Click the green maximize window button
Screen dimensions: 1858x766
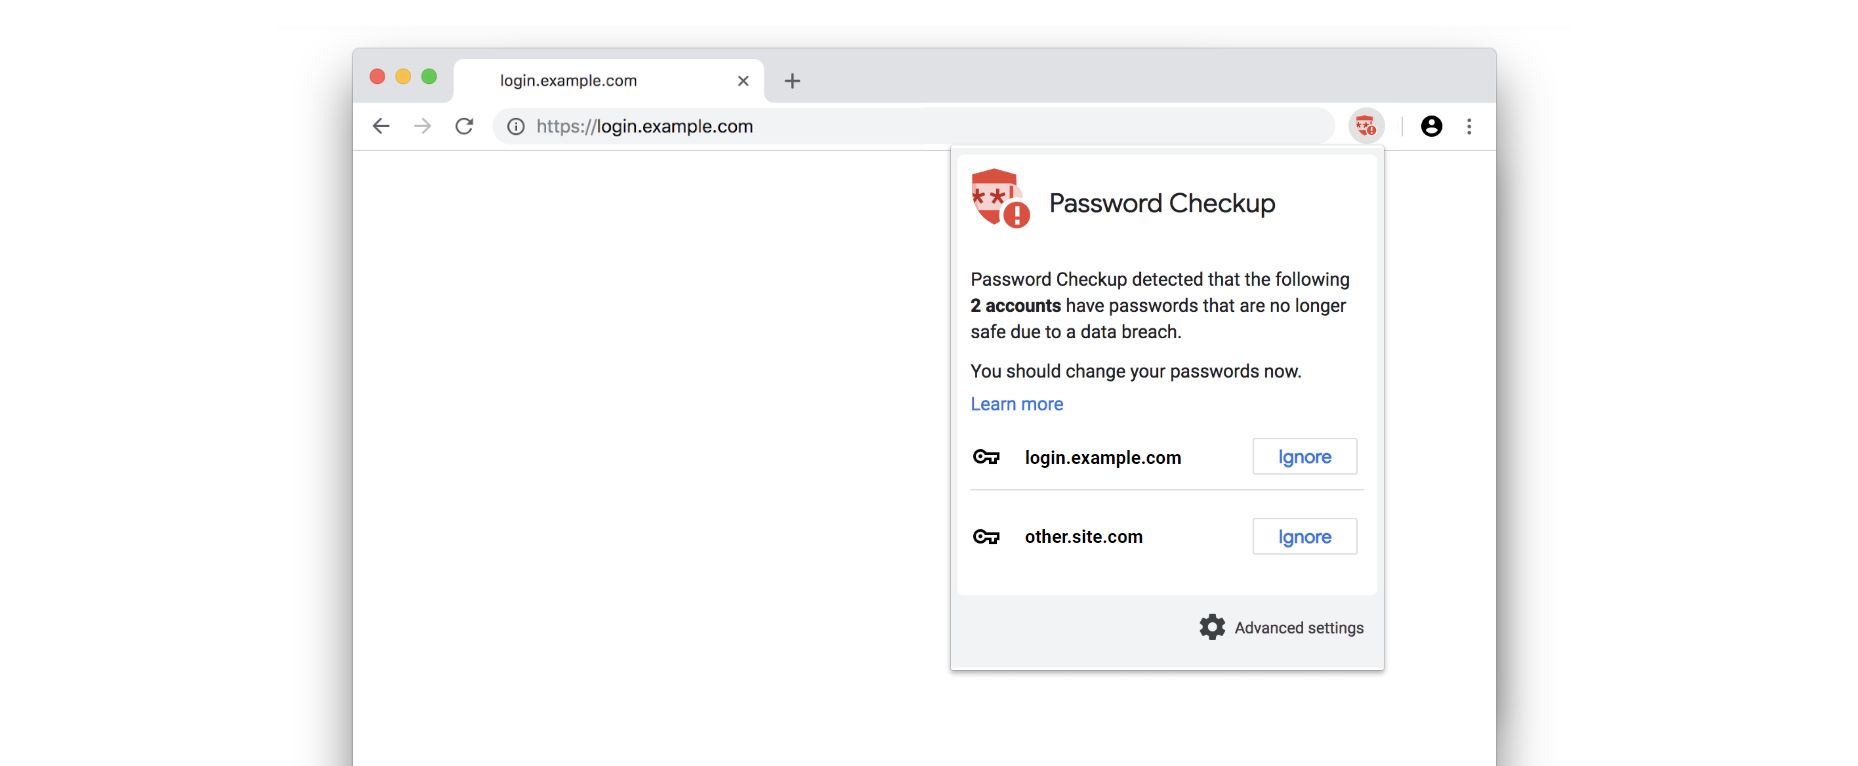coord(429,77)
